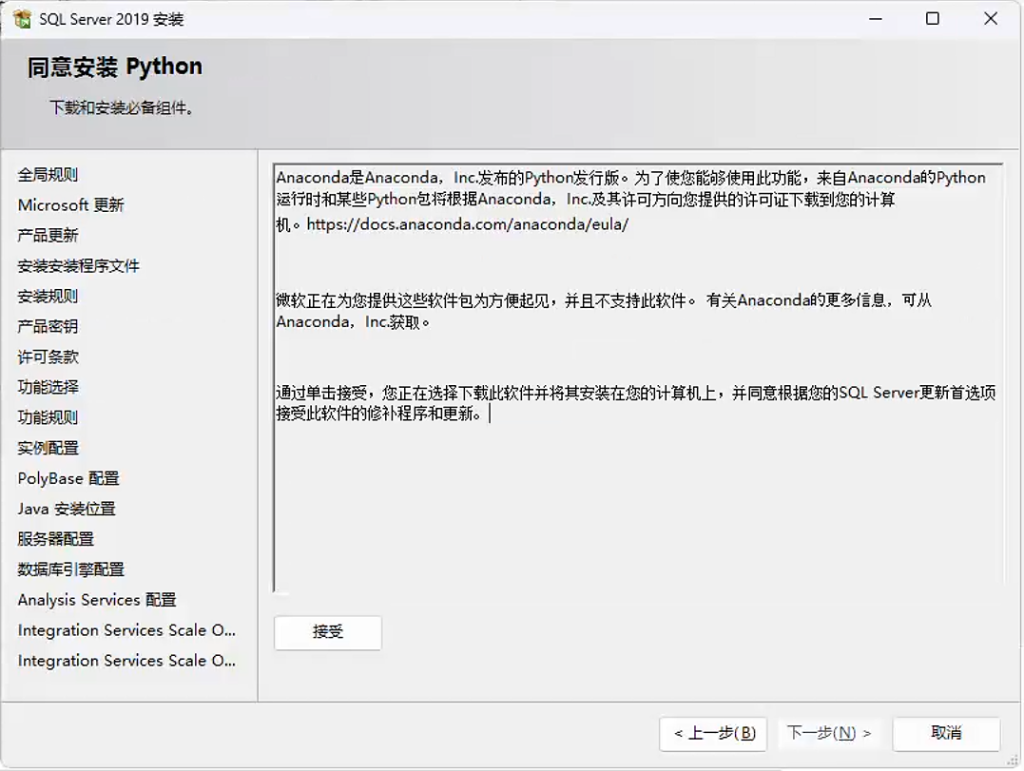The width and height of the screenshot is (1024, 771).
Task: Select the 功能选择 step
Action: (48, 387)
